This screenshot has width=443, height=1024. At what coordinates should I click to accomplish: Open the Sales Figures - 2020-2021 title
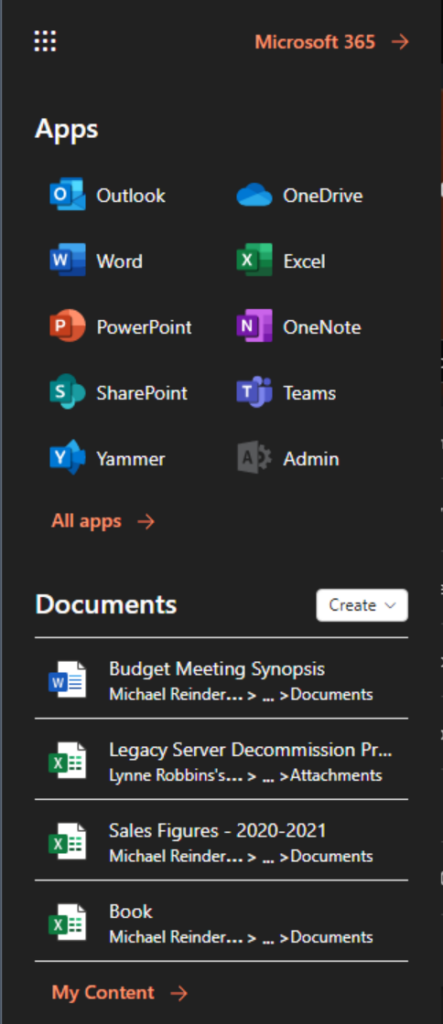coord(218,831)
